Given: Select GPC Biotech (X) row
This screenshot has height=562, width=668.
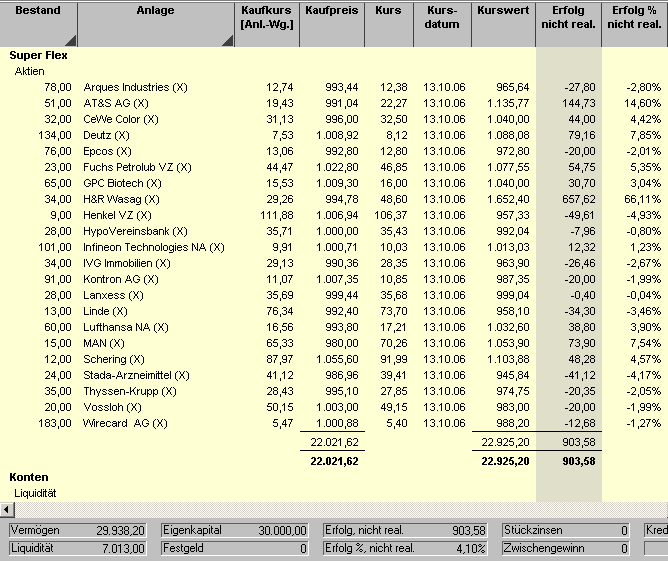Looking at the screenshot, I should [x=334, y=183].
